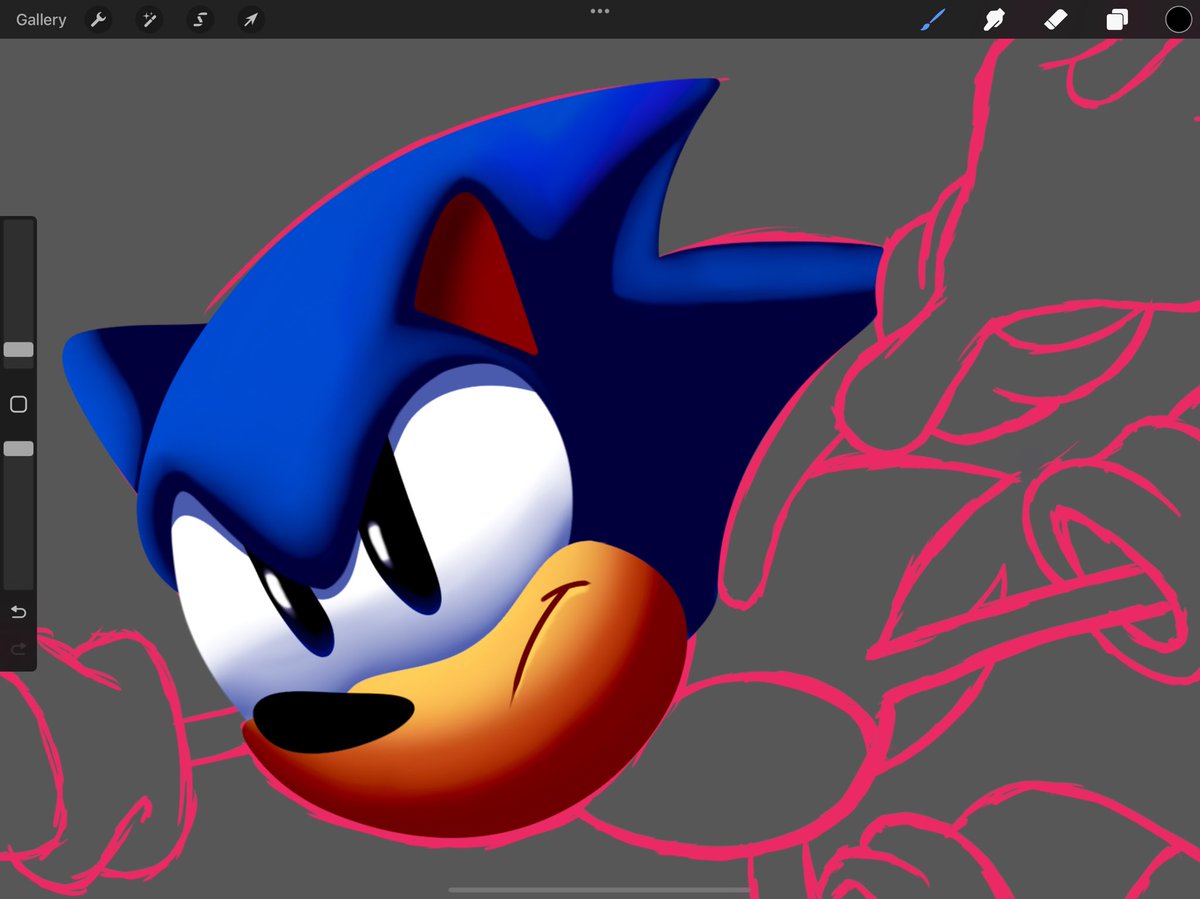Activate the Selection tool
The height and width of the screenshot is (899, 1200).
(x=200, y=19)
